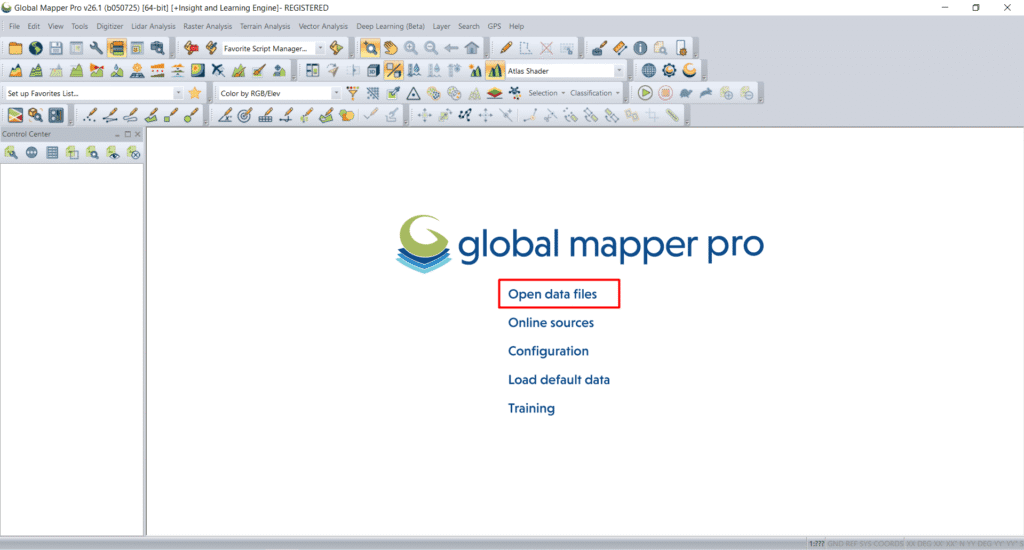Save the workspace with the floppy disk icon
The image size is (1024, 550).
(x=56, y=48)
